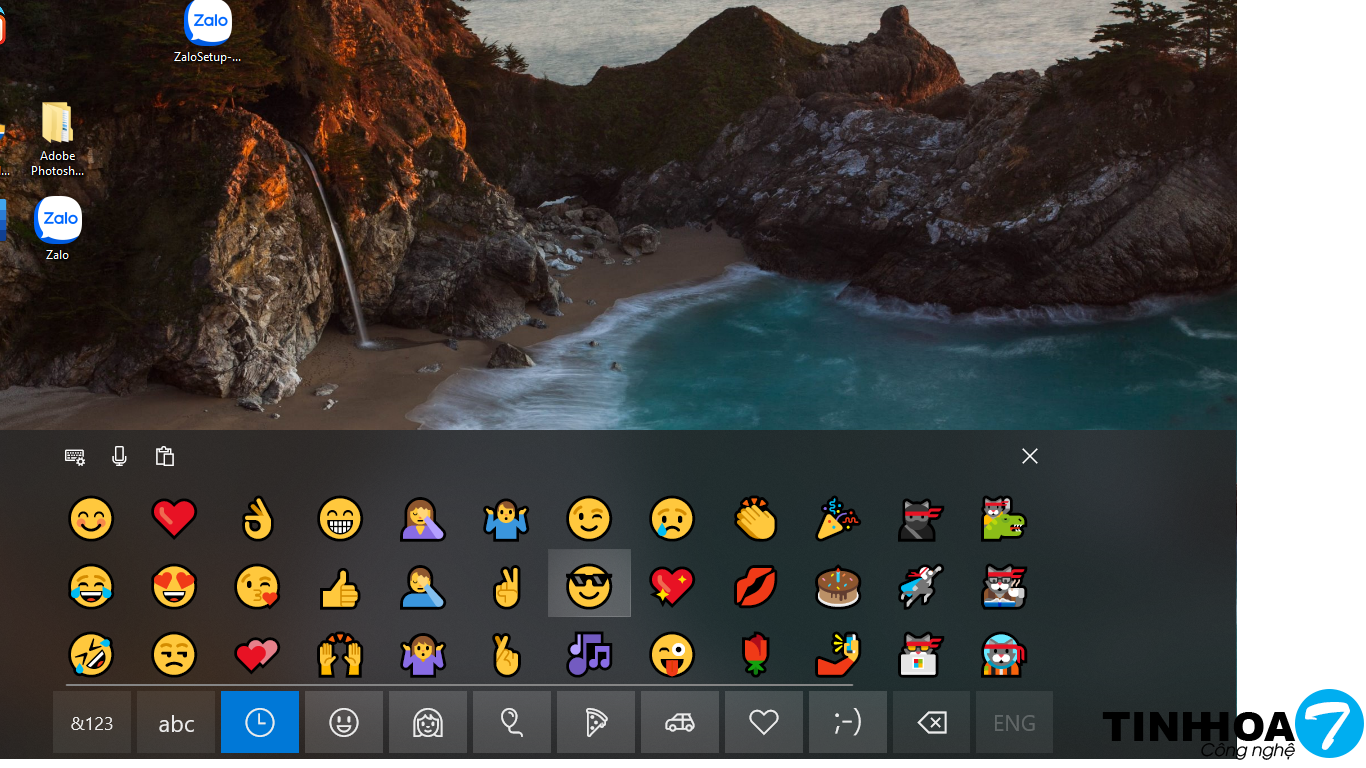Switch to the recently used emoji tab
The image size is (1366, 768).
260,722
